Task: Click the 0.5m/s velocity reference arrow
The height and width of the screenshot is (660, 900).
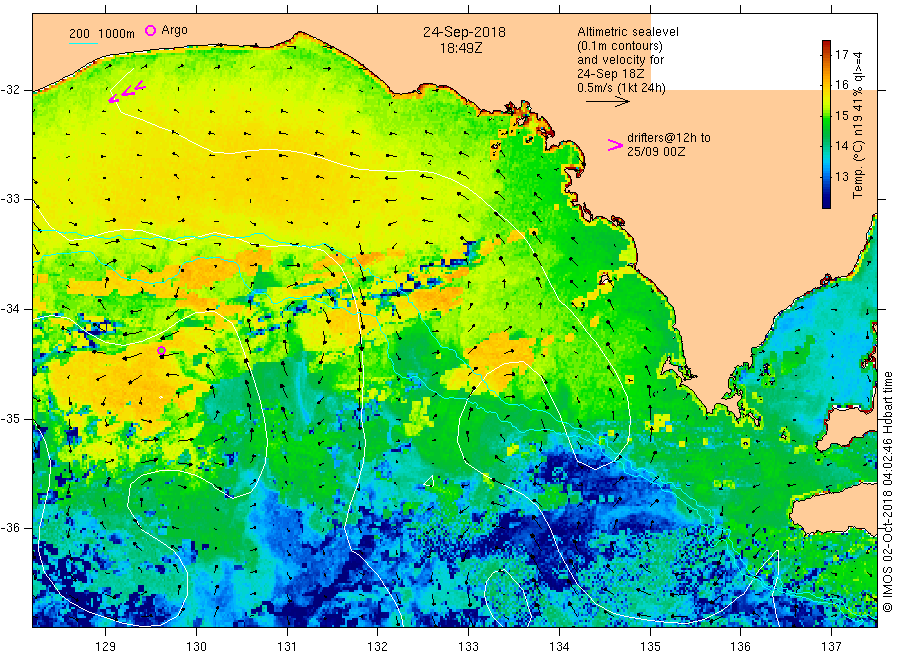Action: click(608, 102)
